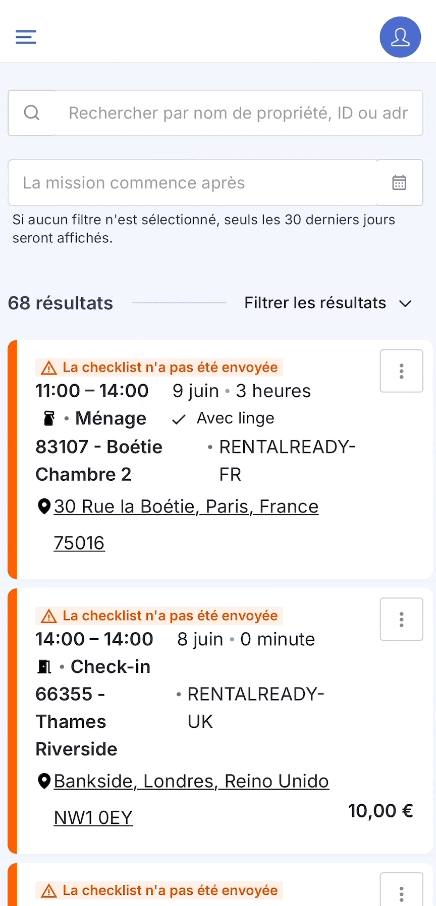Viewport: 436px width, 906px height.
Task: Click the map pin next to Rue la Boétie
Action: (x=43, y=507)
